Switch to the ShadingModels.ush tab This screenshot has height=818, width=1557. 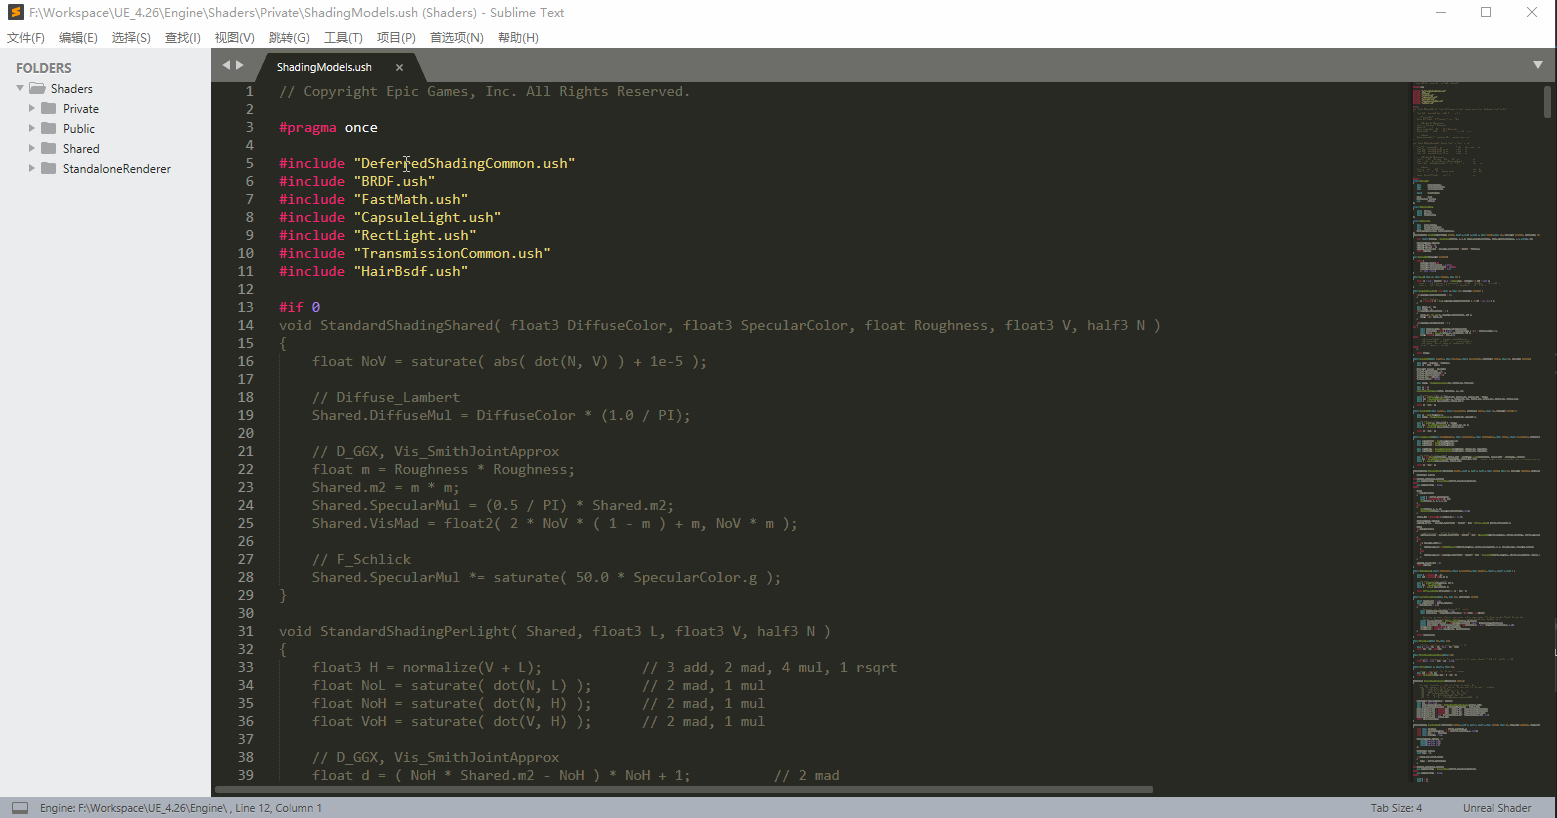(324, 67)
